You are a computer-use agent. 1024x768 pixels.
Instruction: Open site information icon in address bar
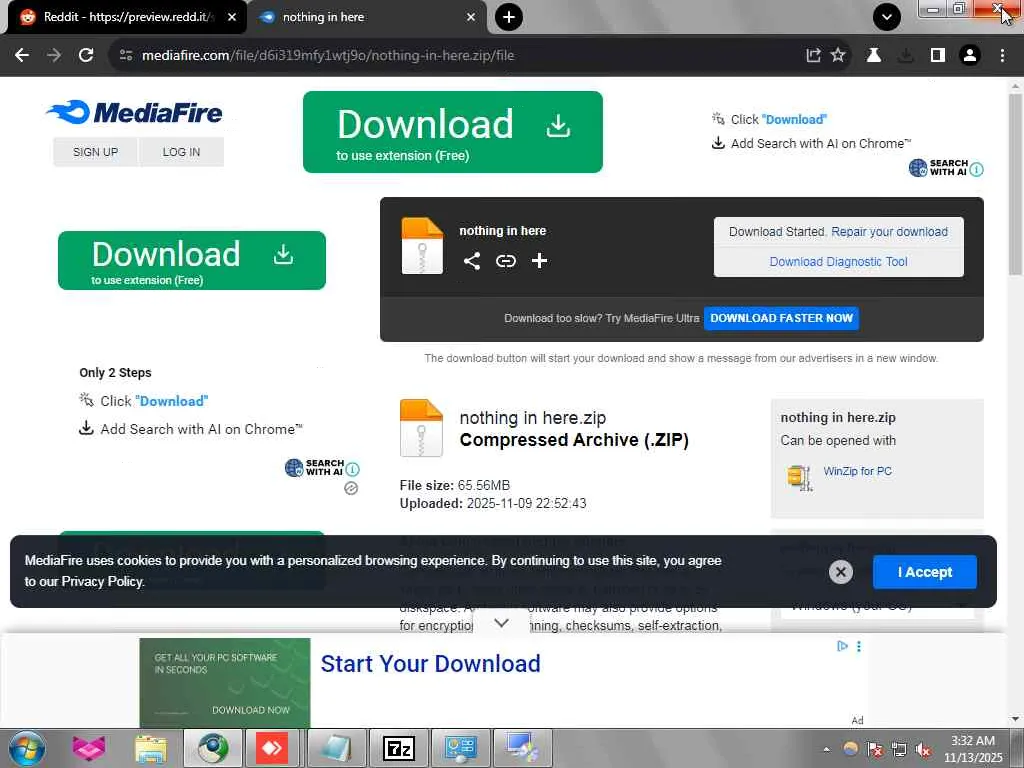pos(126,56)
